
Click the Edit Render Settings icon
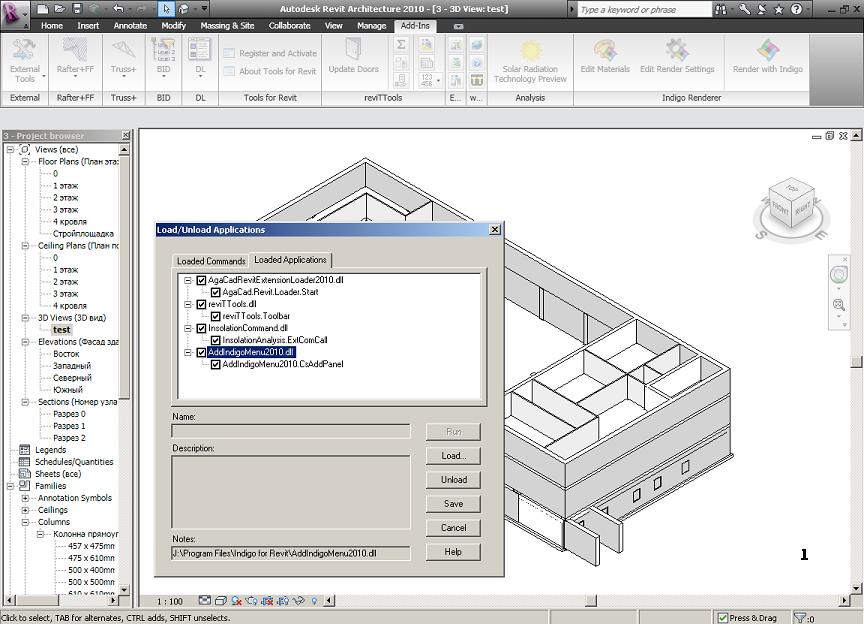click(677, 50)
